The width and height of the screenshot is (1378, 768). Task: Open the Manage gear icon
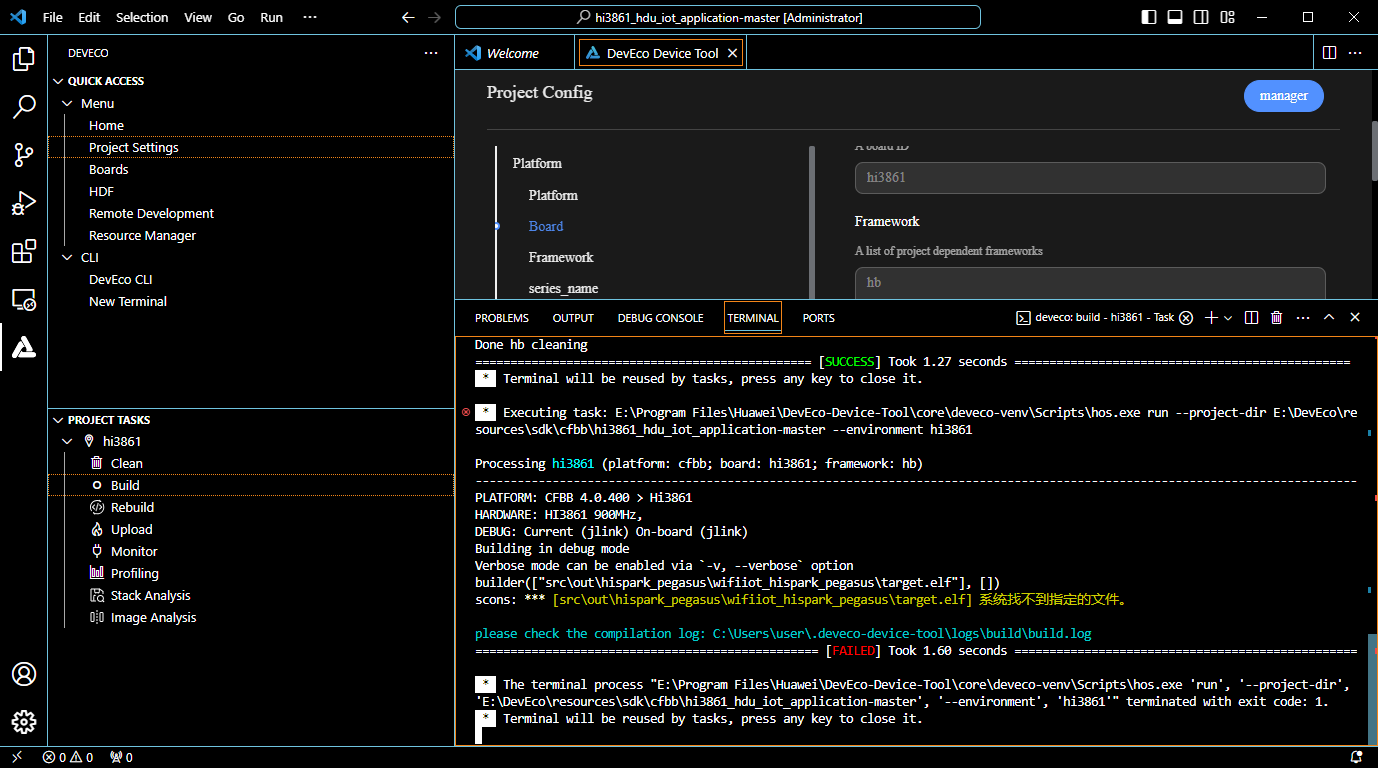click(24, 722)
